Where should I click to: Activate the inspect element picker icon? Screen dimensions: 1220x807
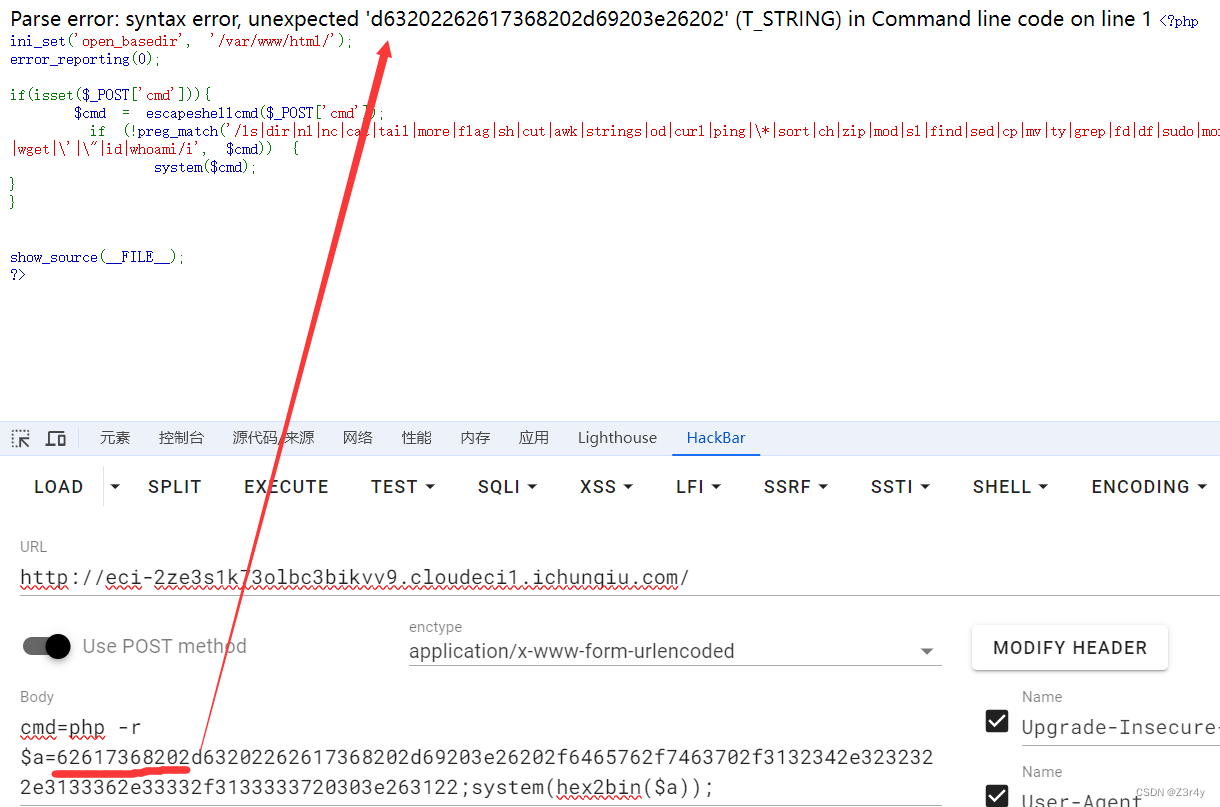(20, 438)
